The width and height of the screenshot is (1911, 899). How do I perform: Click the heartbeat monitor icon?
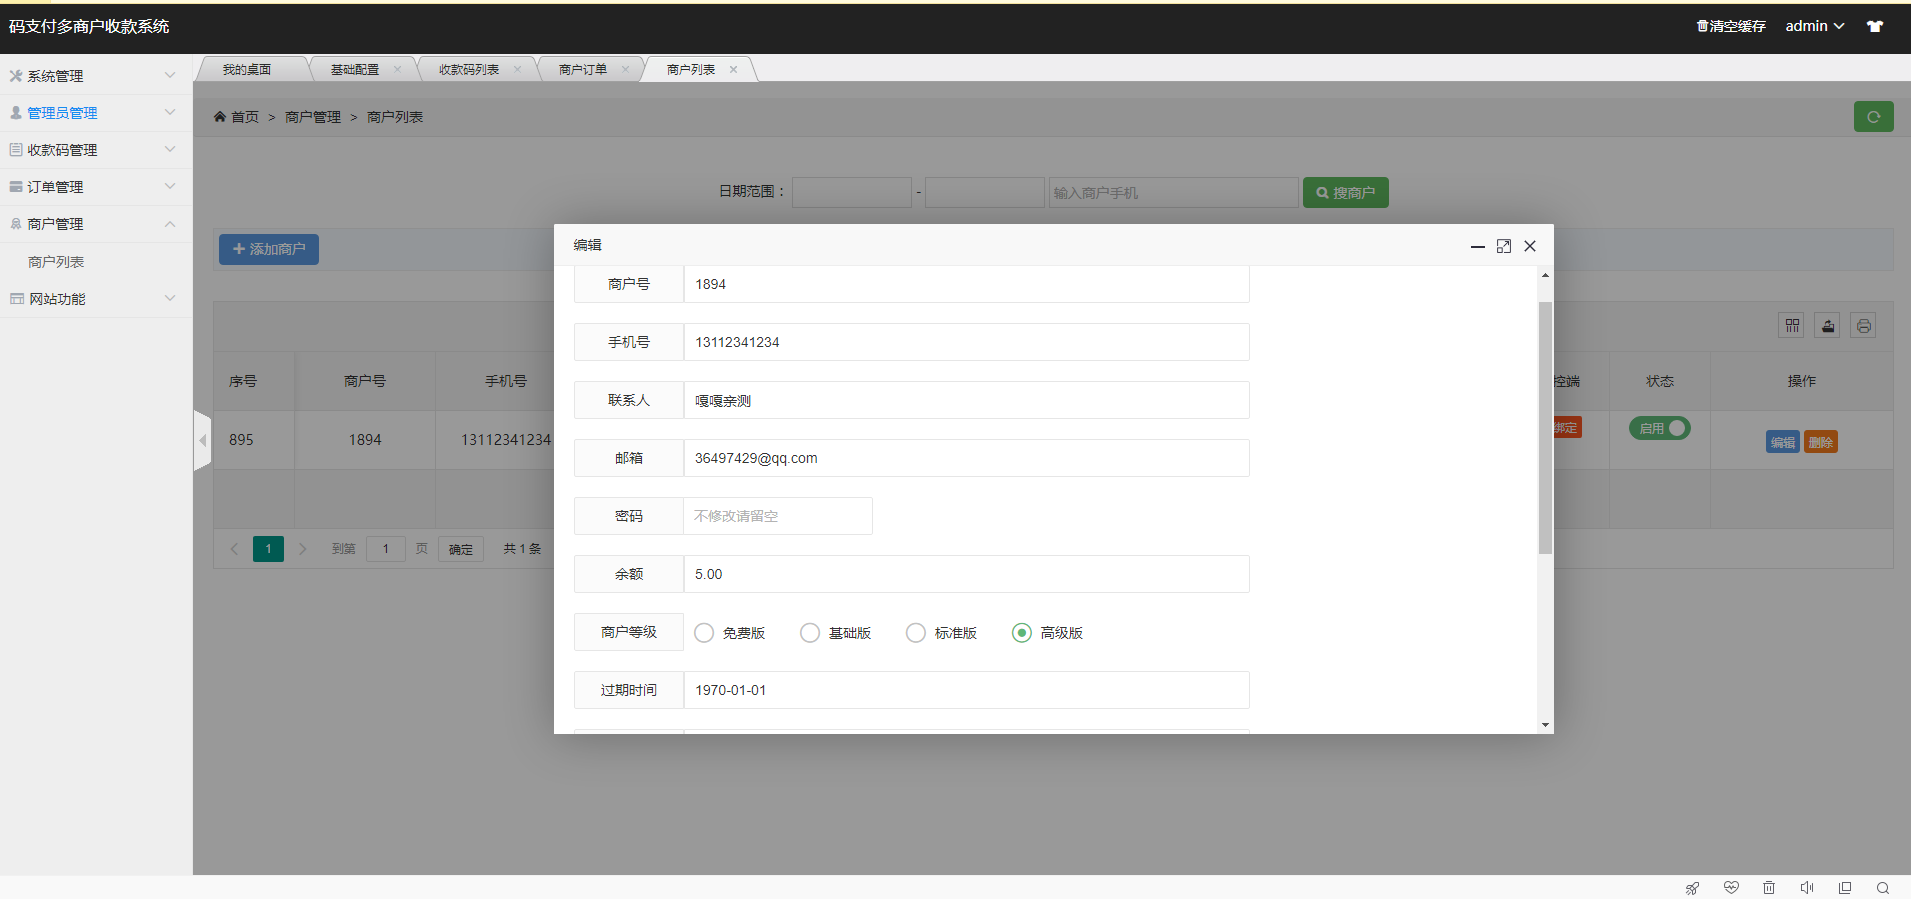coord(1731,888)
